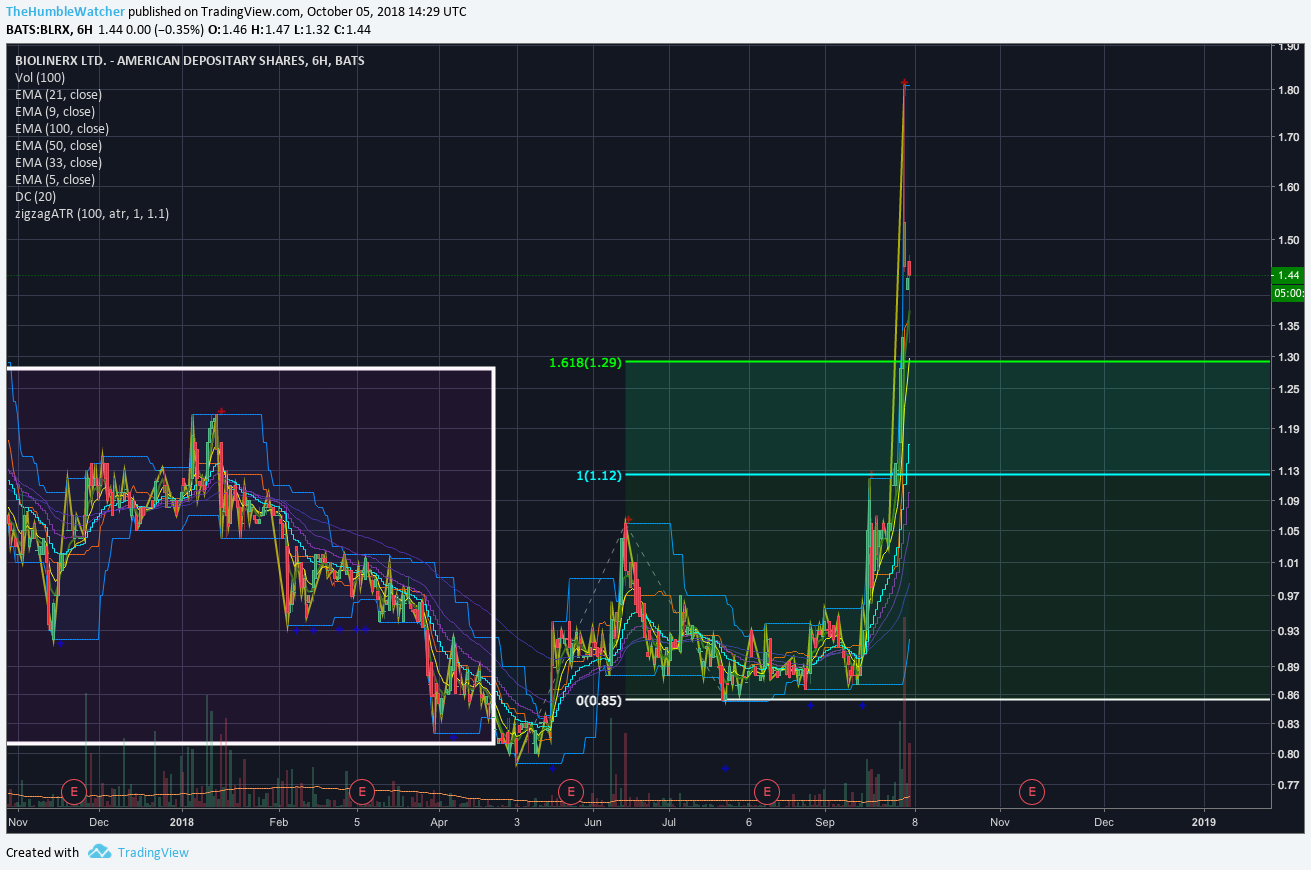Click the BATS:BLRX, 6H symbol header
This screenshot has width=1311, height=870.
coord(49,29)
